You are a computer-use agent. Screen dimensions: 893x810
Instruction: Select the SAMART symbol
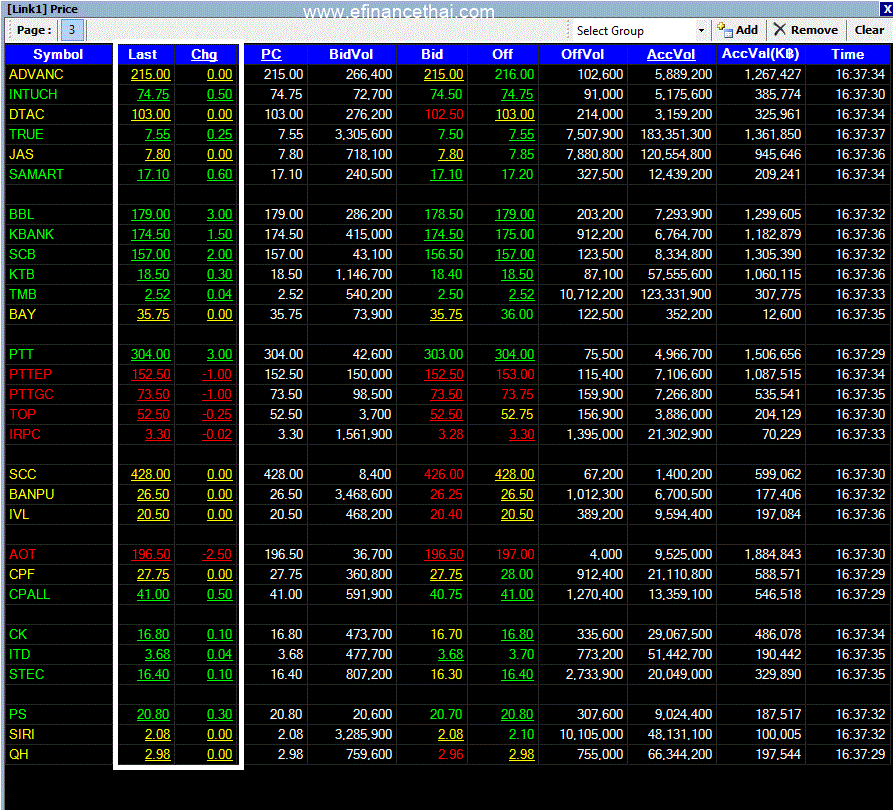click(36, 174)
